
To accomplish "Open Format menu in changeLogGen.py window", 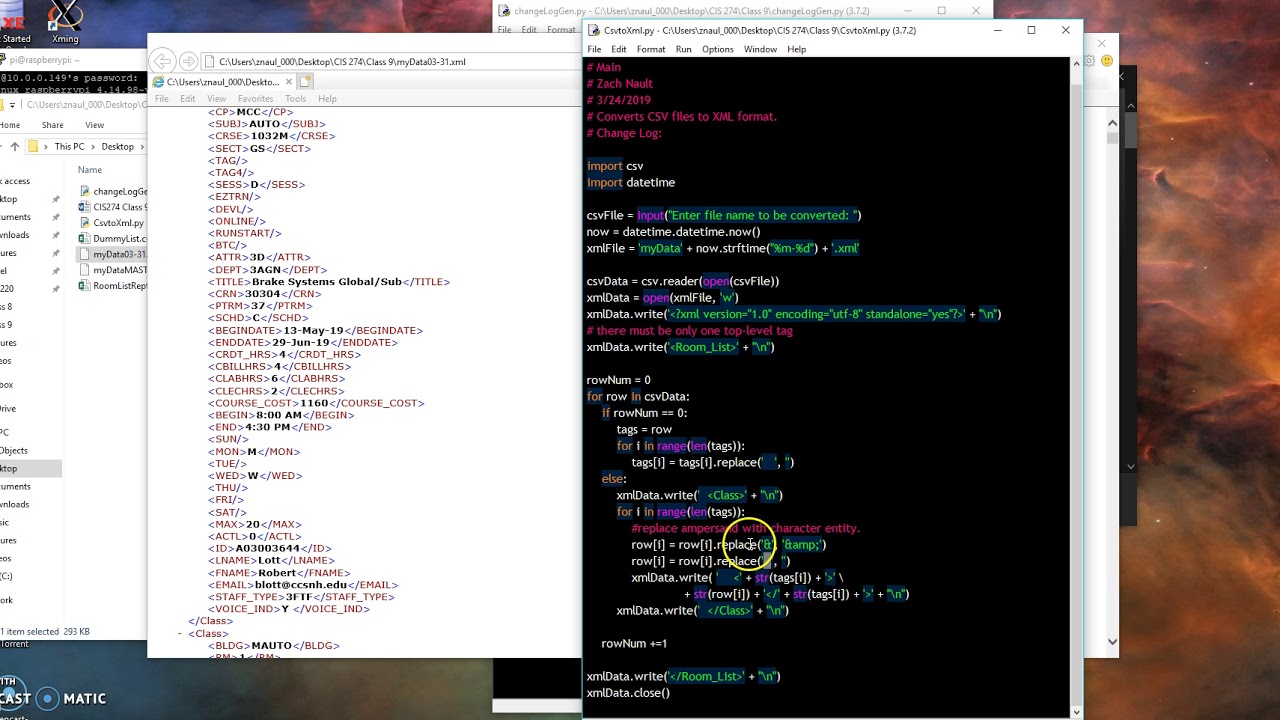I will 561,30.
